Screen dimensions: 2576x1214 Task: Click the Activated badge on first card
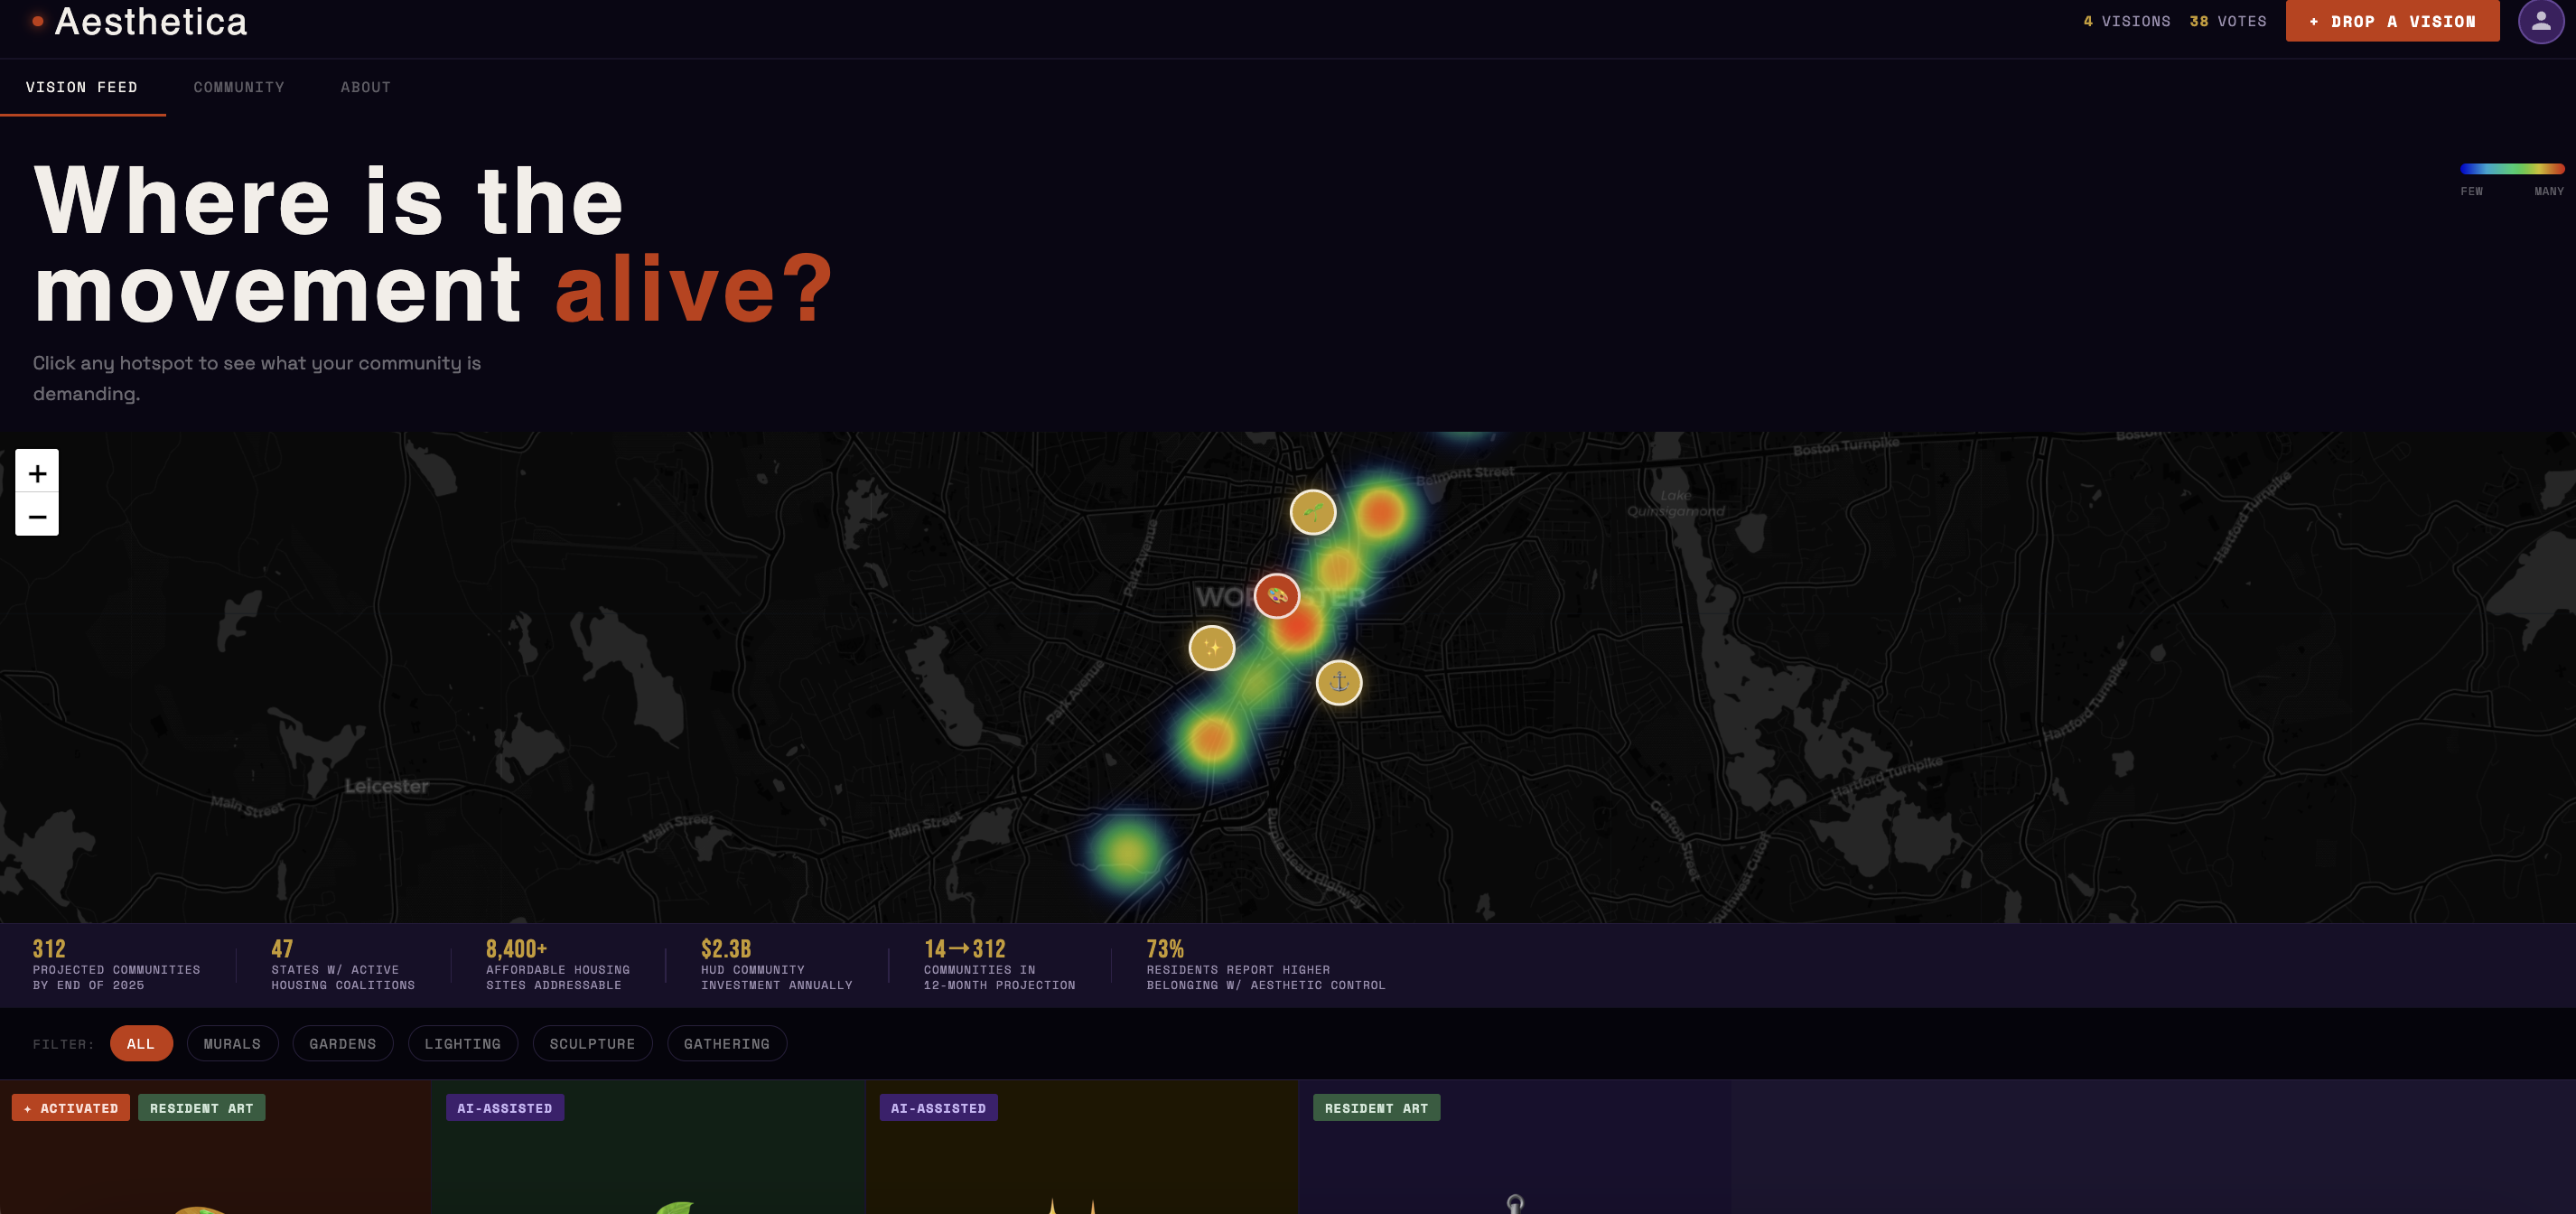coord(71,1108)
